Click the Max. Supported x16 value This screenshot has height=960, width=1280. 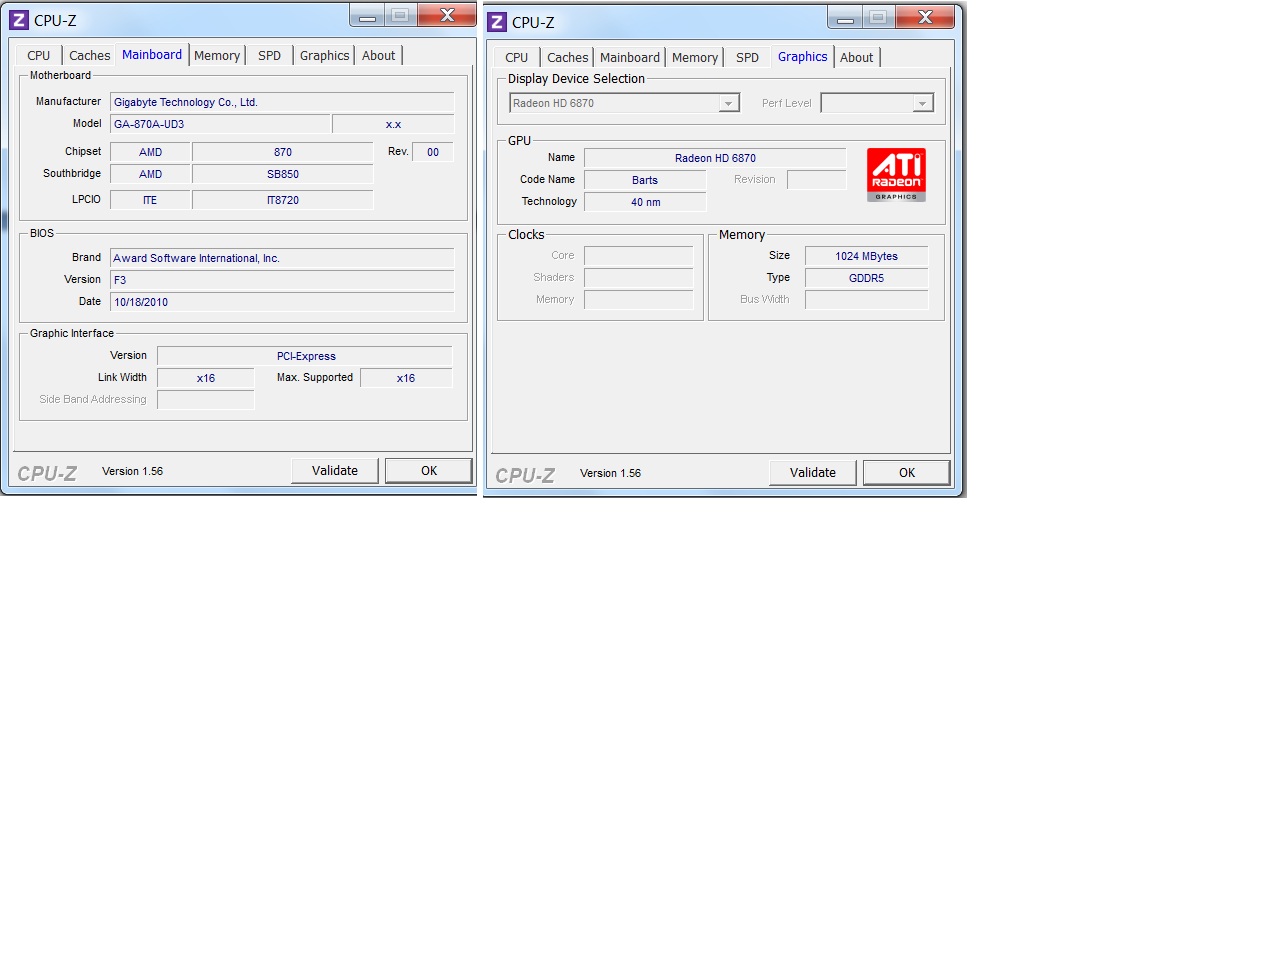coord(406,378)
